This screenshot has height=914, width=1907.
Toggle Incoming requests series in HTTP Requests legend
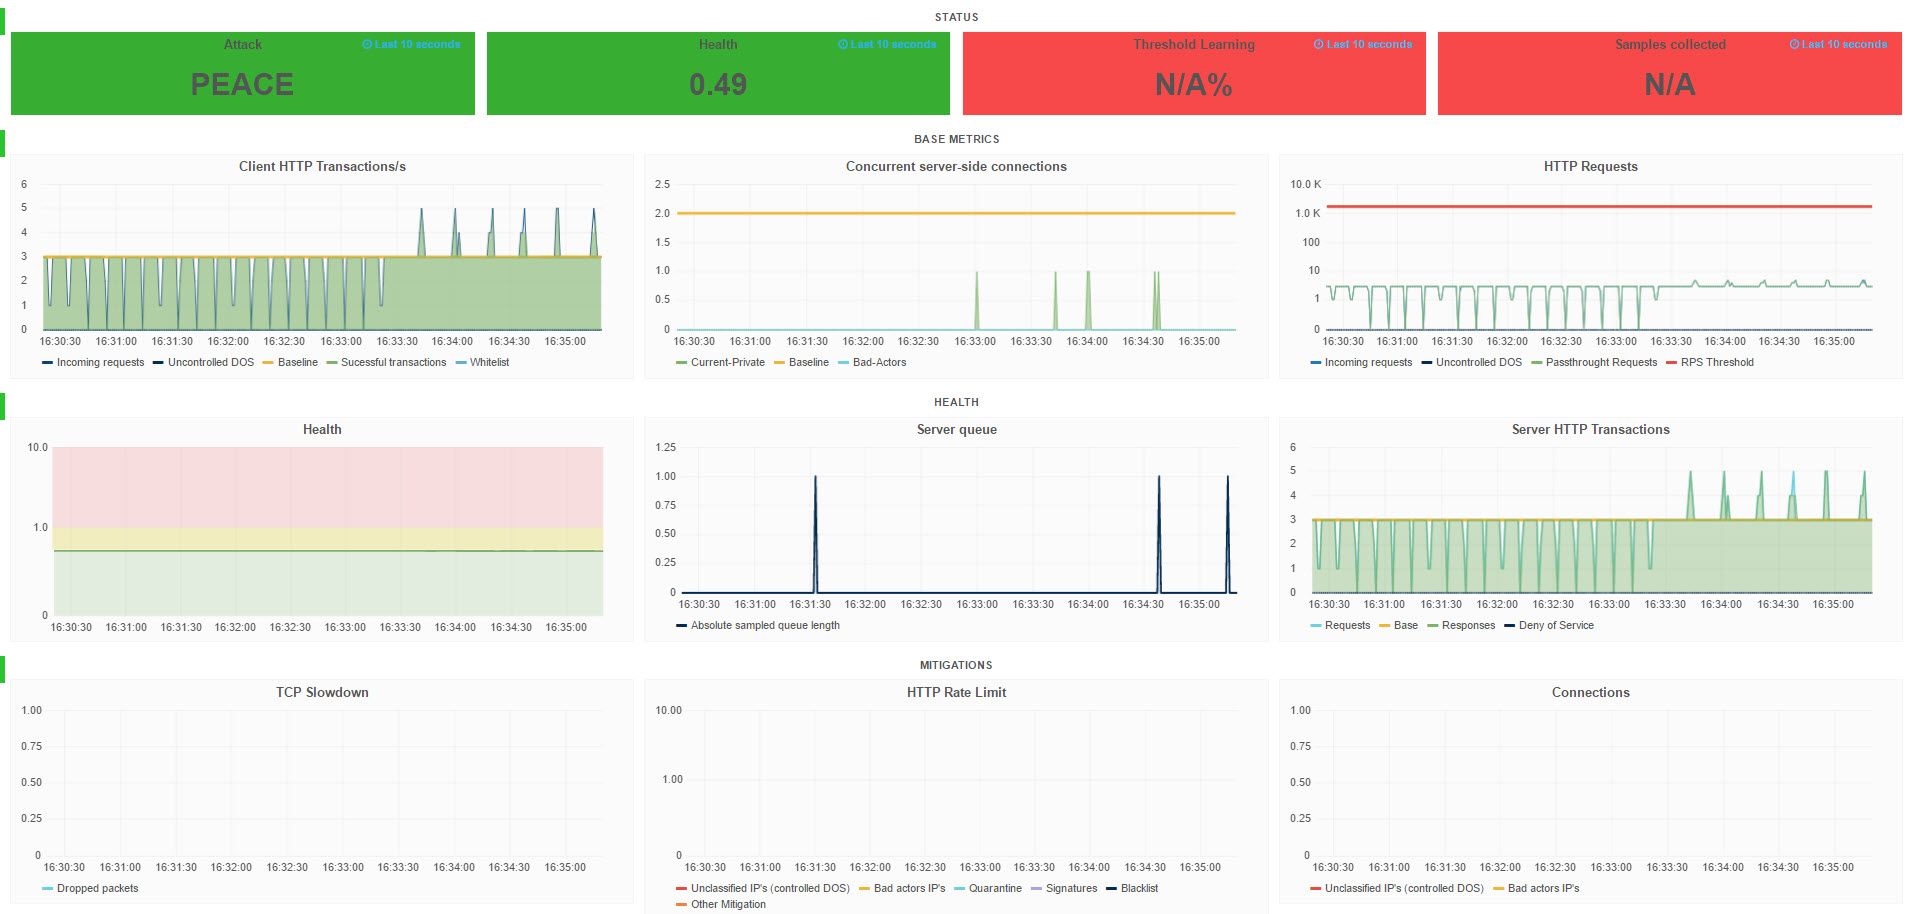tap(1368, 363)
